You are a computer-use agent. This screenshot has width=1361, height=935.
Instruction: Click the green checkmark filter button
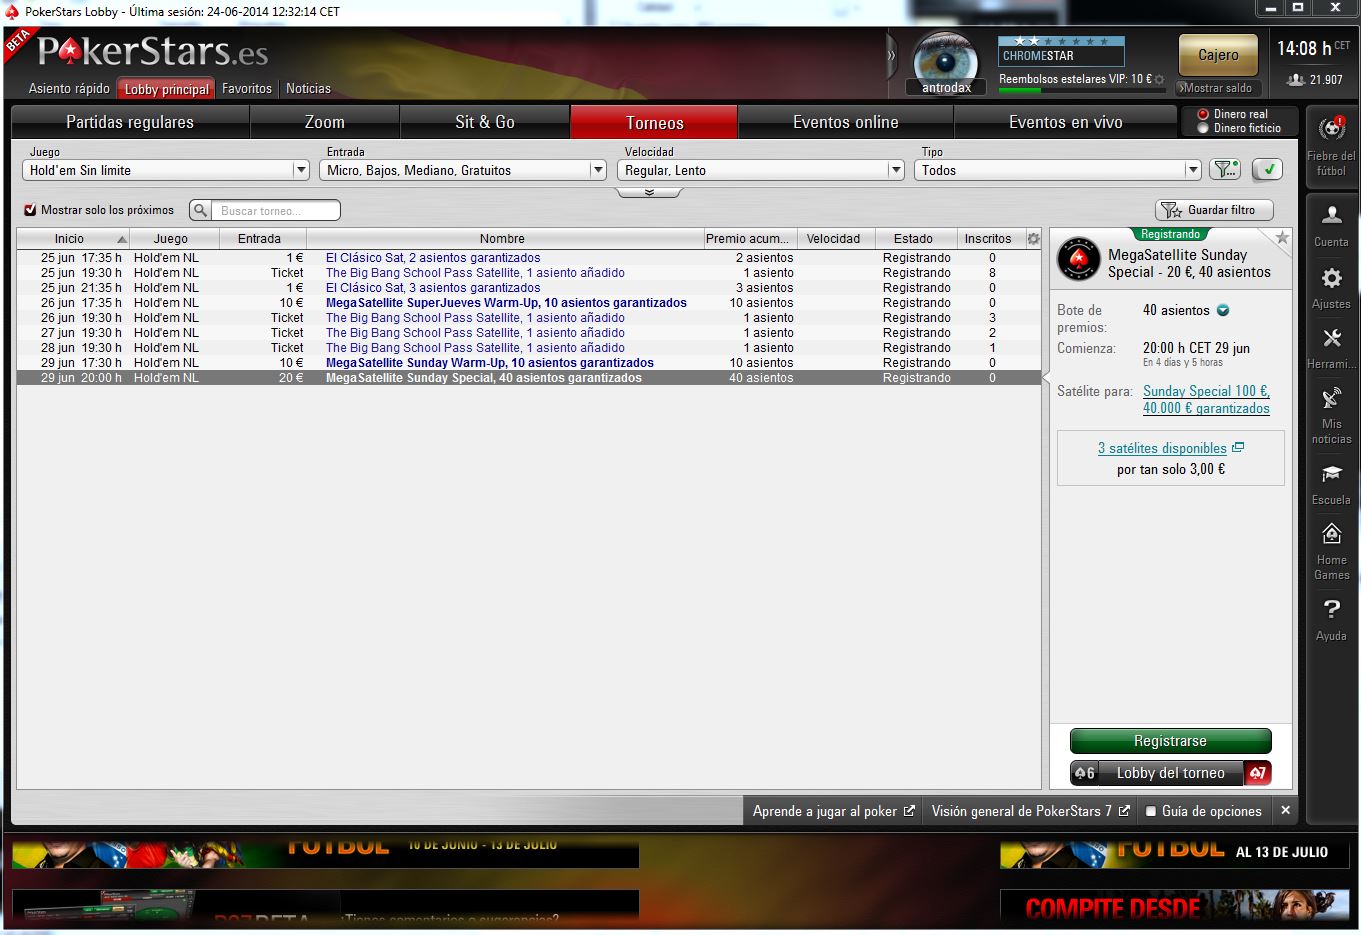tap(1267, 170)
